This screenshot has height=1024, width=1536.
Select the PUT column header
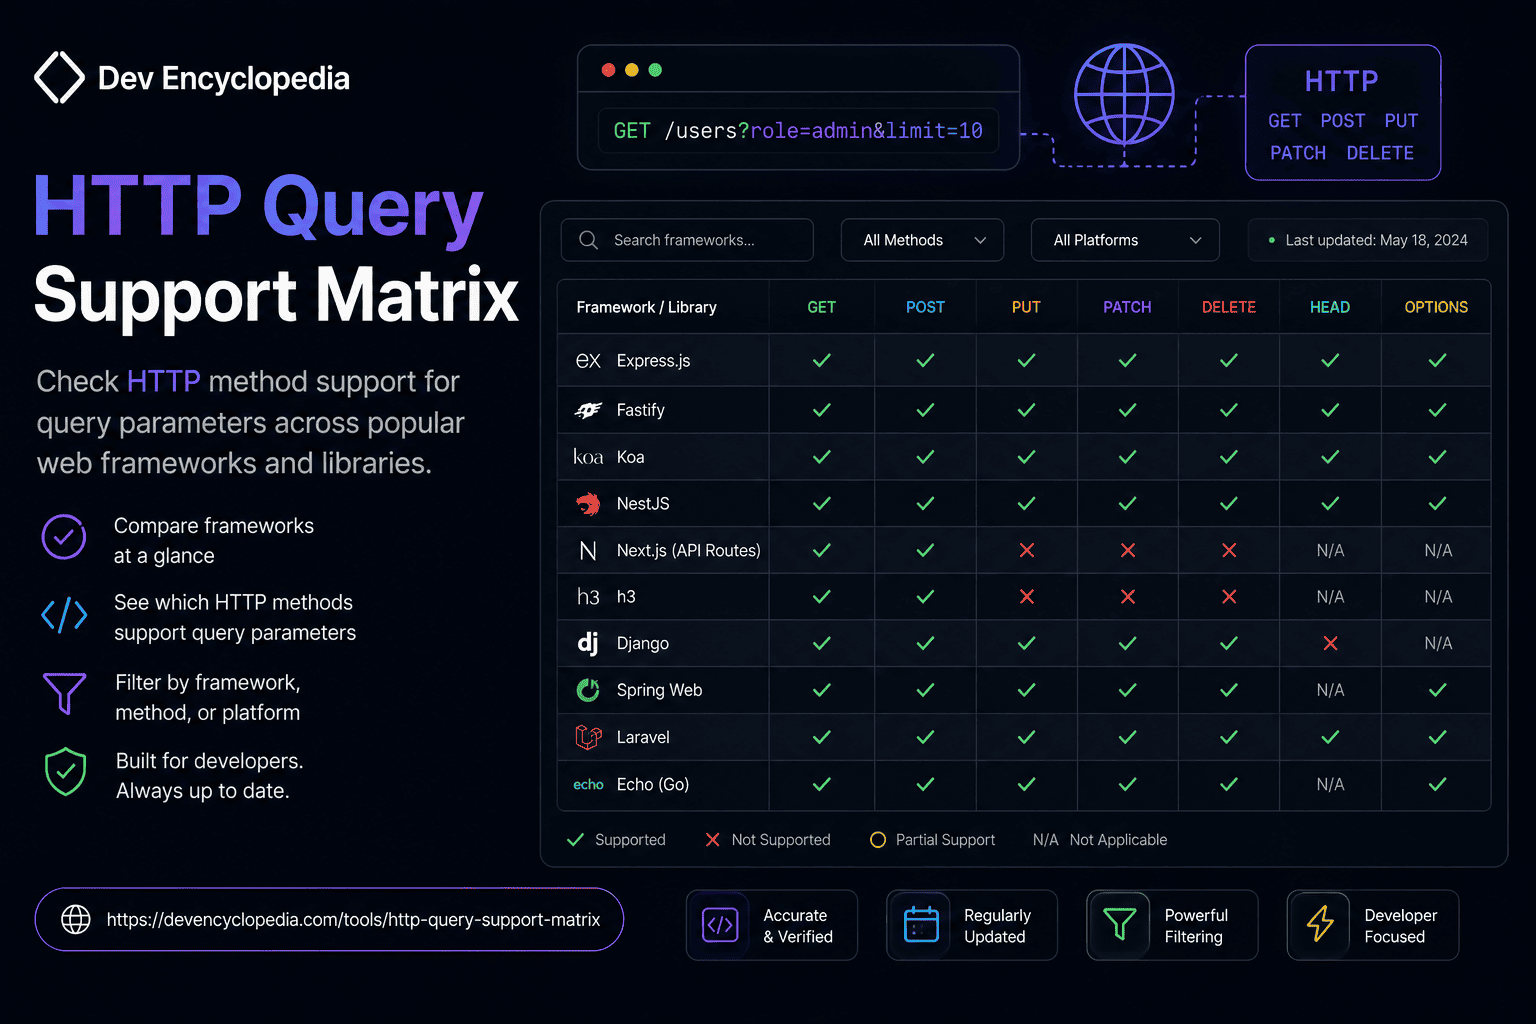(x=1026, y=307)
